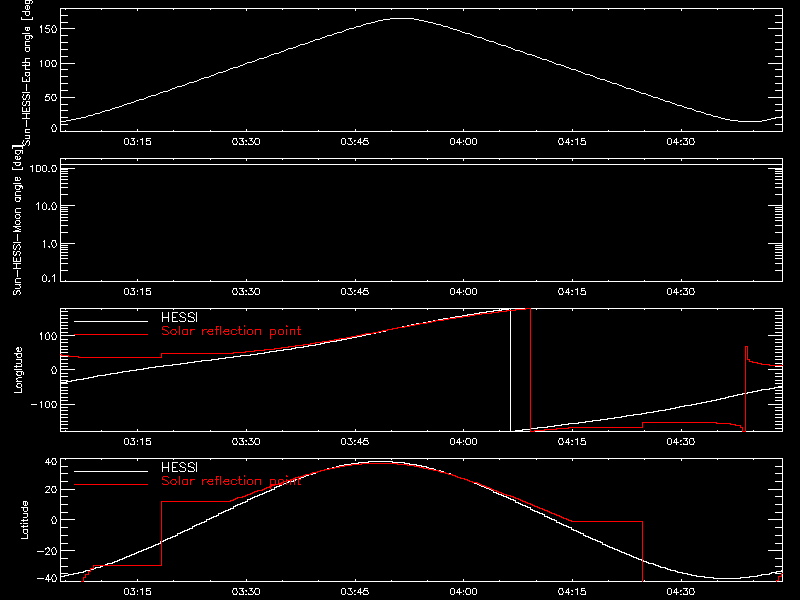Click the 100 tick on Earth angle axis
The image size is (800, 600).
(x=47, y=63)
